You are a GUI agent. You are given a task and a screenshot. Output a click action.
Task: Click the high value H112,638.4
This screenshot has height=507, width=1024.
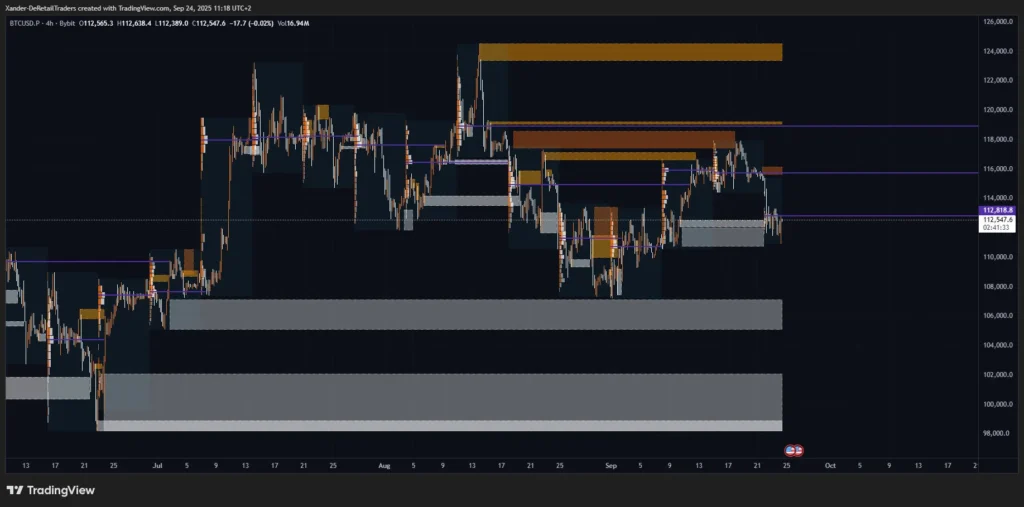134,24
